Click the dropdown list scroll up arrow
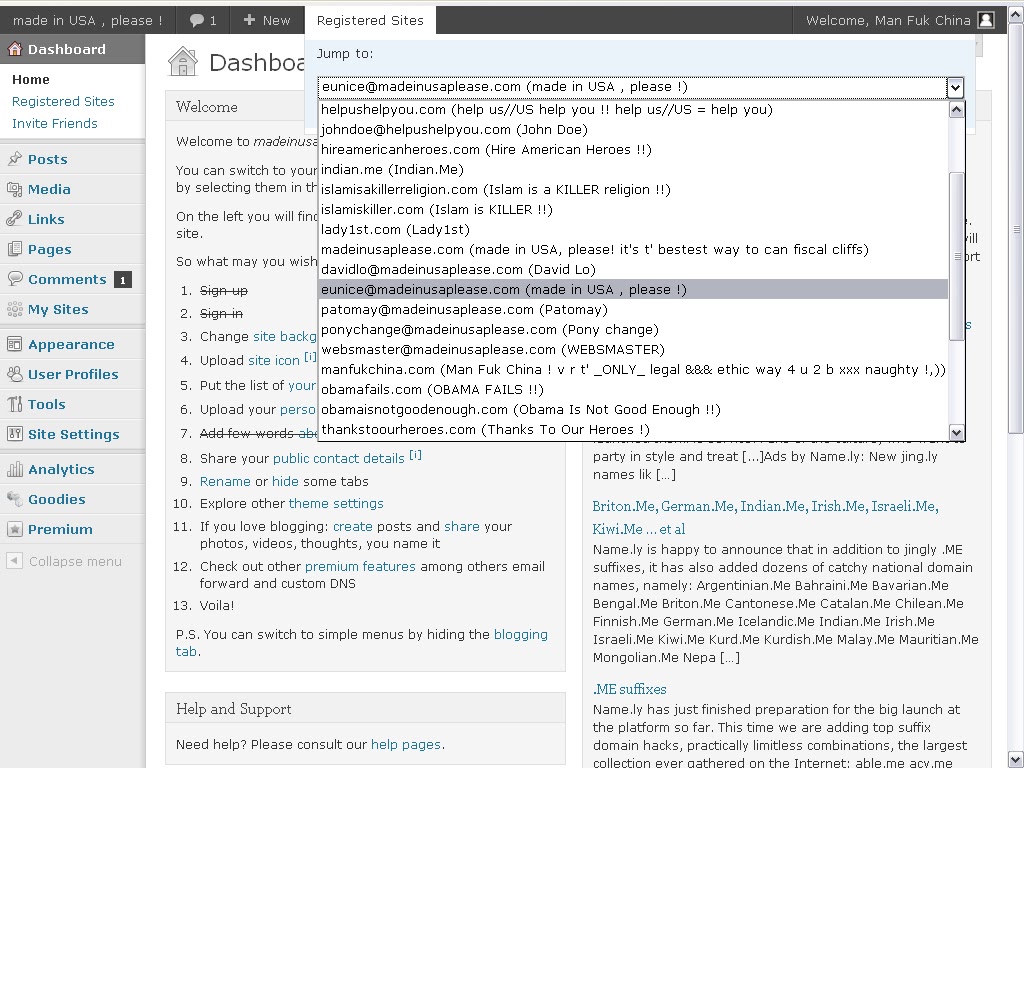 pos(957,110)
